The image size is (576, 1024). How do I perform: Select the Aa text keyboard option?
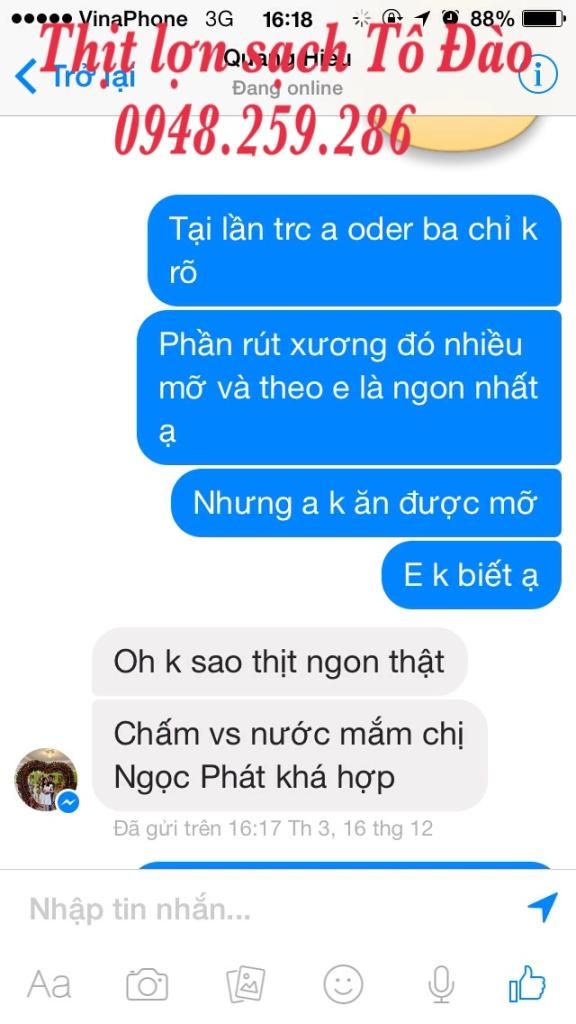[49, 984]
